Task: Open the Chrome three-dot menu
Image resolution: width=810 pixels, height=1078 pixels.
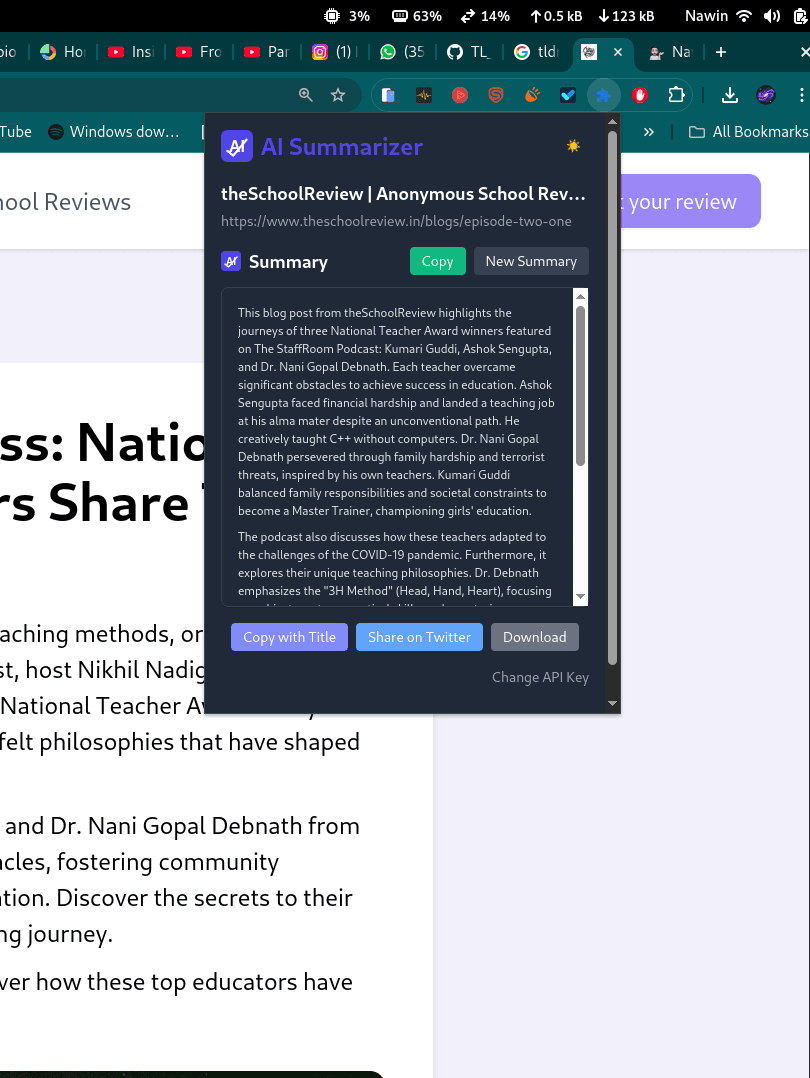Action: [801, 95]
